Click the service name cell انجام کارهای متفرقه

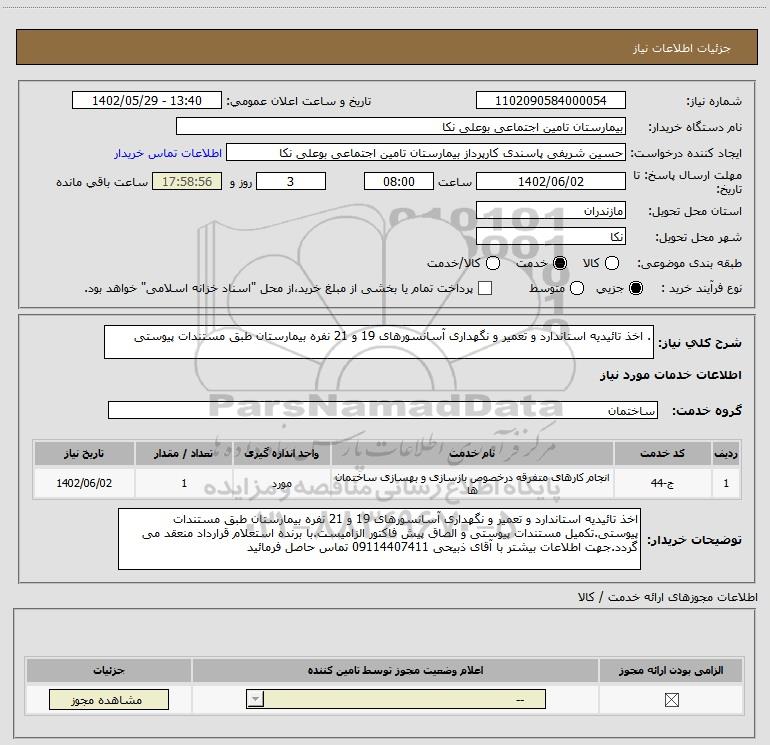point(472,483)
